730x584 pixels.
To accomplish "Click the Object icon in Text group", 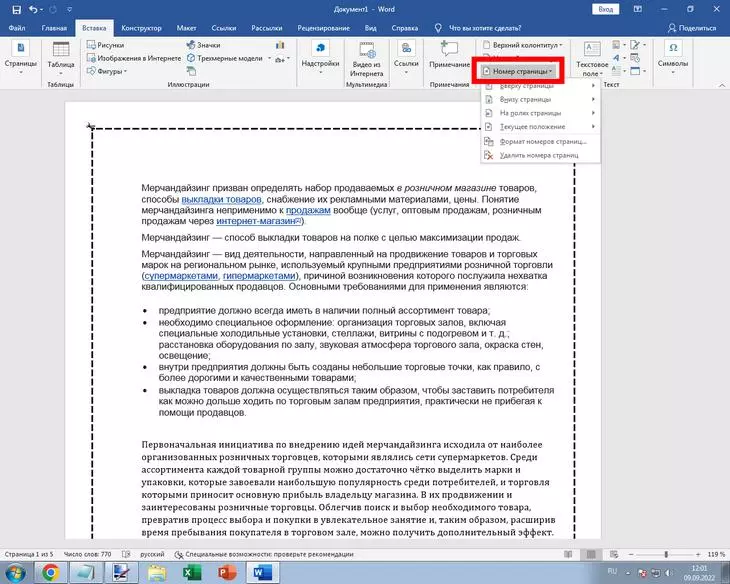I will 637,71.
